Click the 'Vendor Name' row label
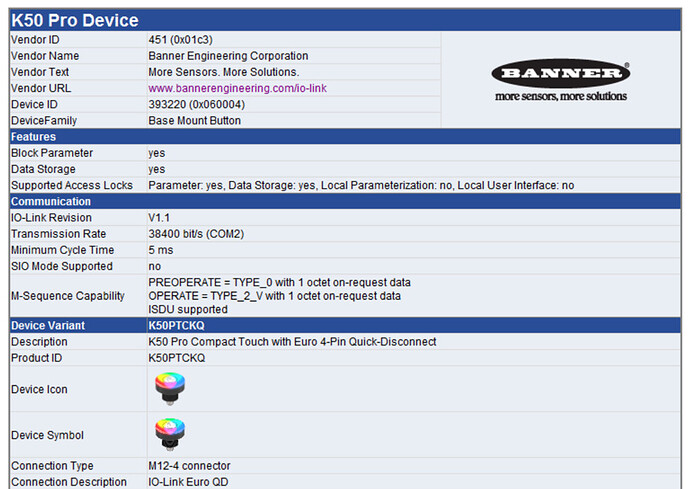Viewport: 690px width, 489px height. [x=45, y=56]
